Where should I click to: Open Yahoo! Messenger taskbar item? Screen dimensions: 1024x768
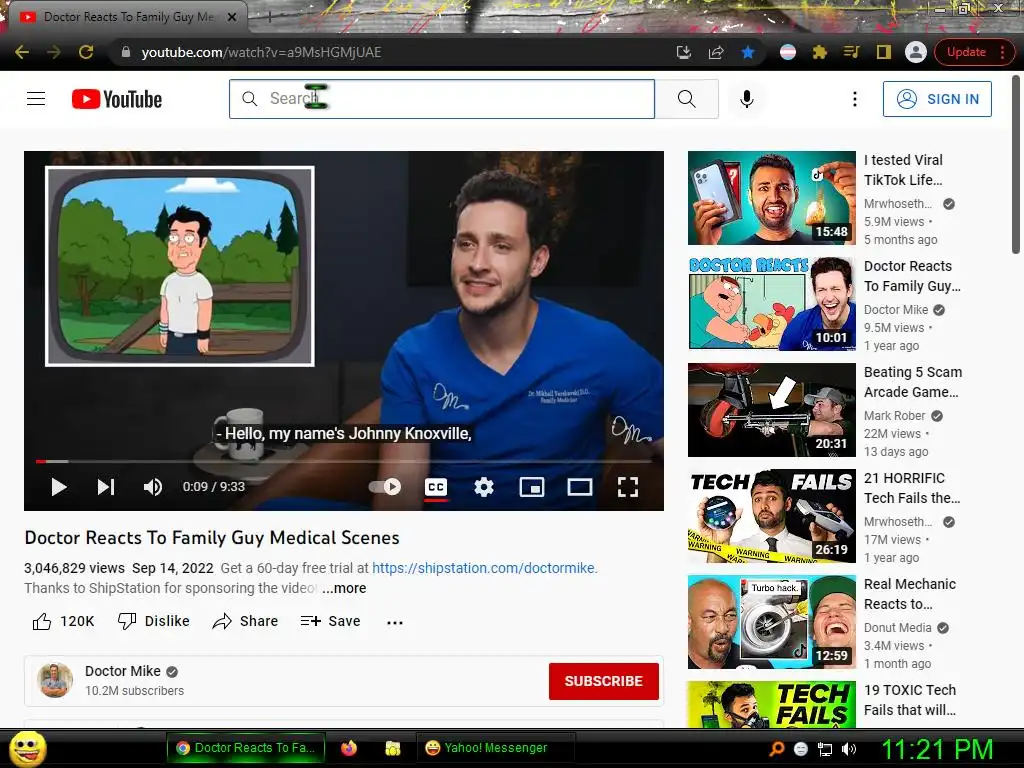click(494, 748)
